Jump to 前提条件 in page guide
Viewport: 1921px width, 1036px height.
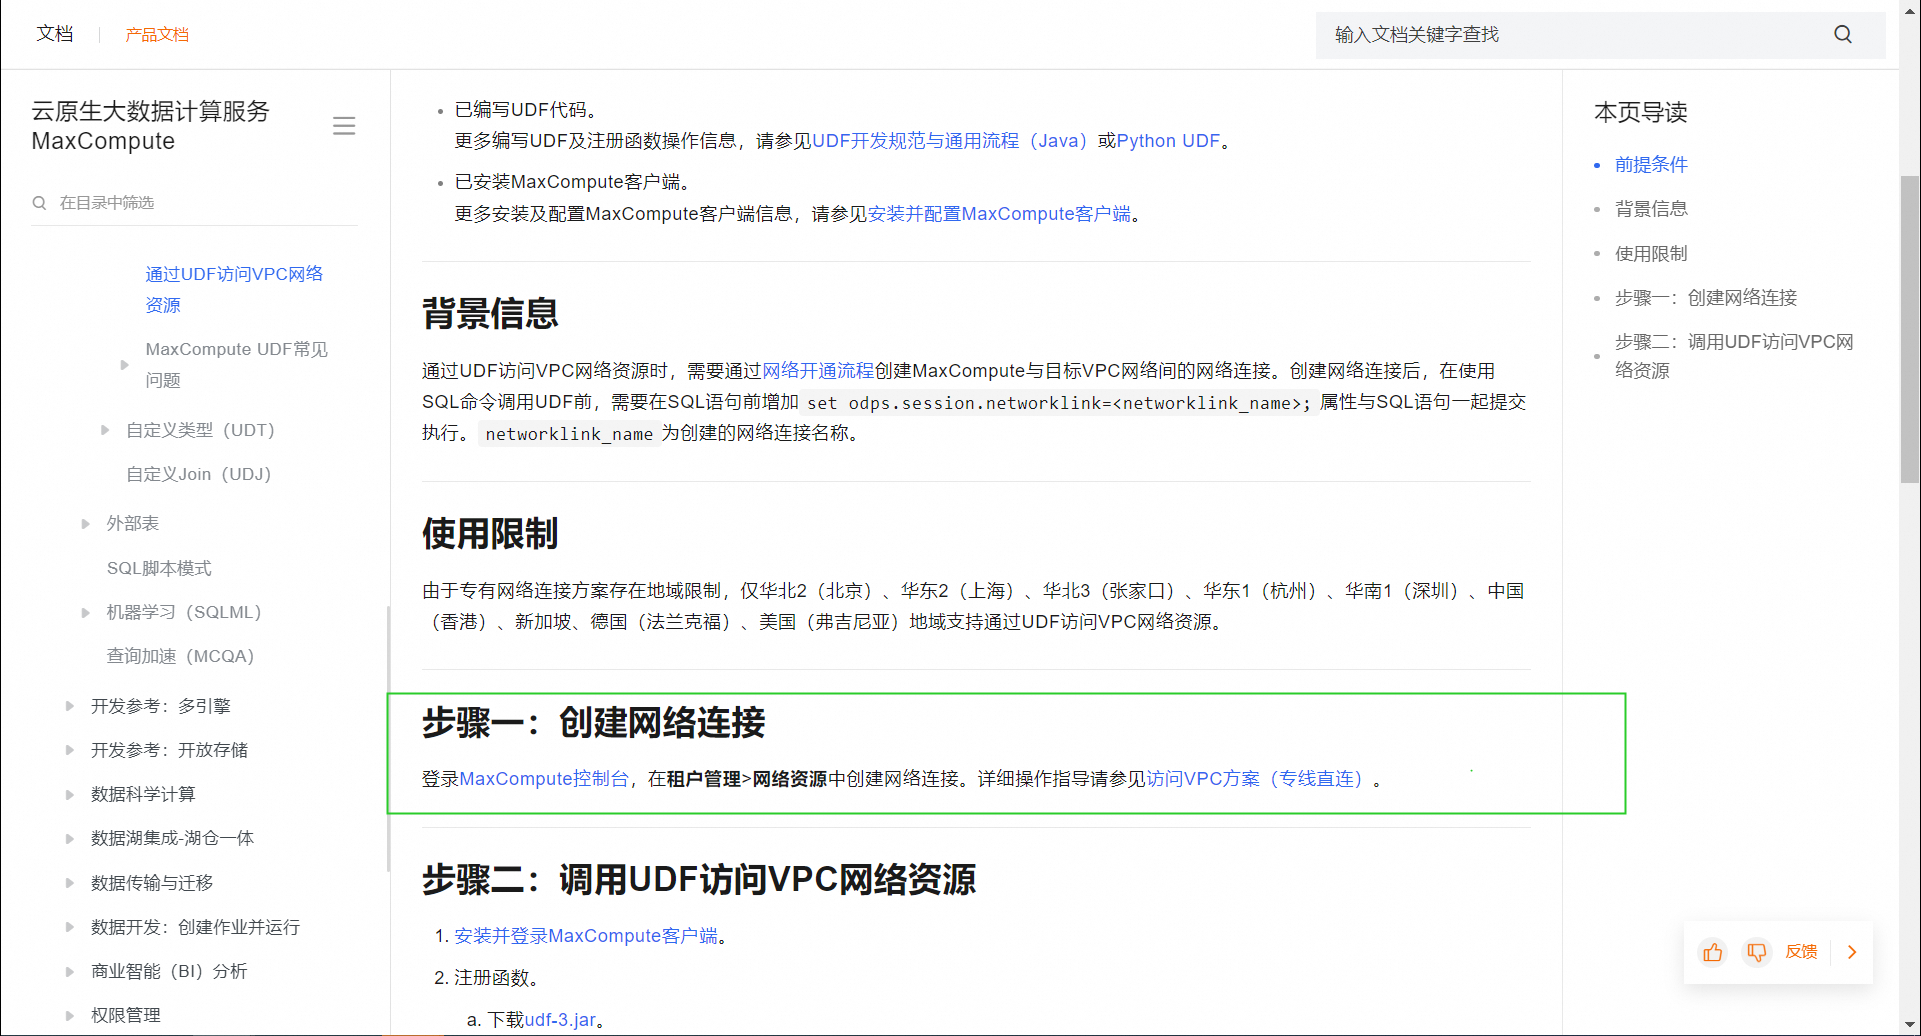(x=1651, y=165)
